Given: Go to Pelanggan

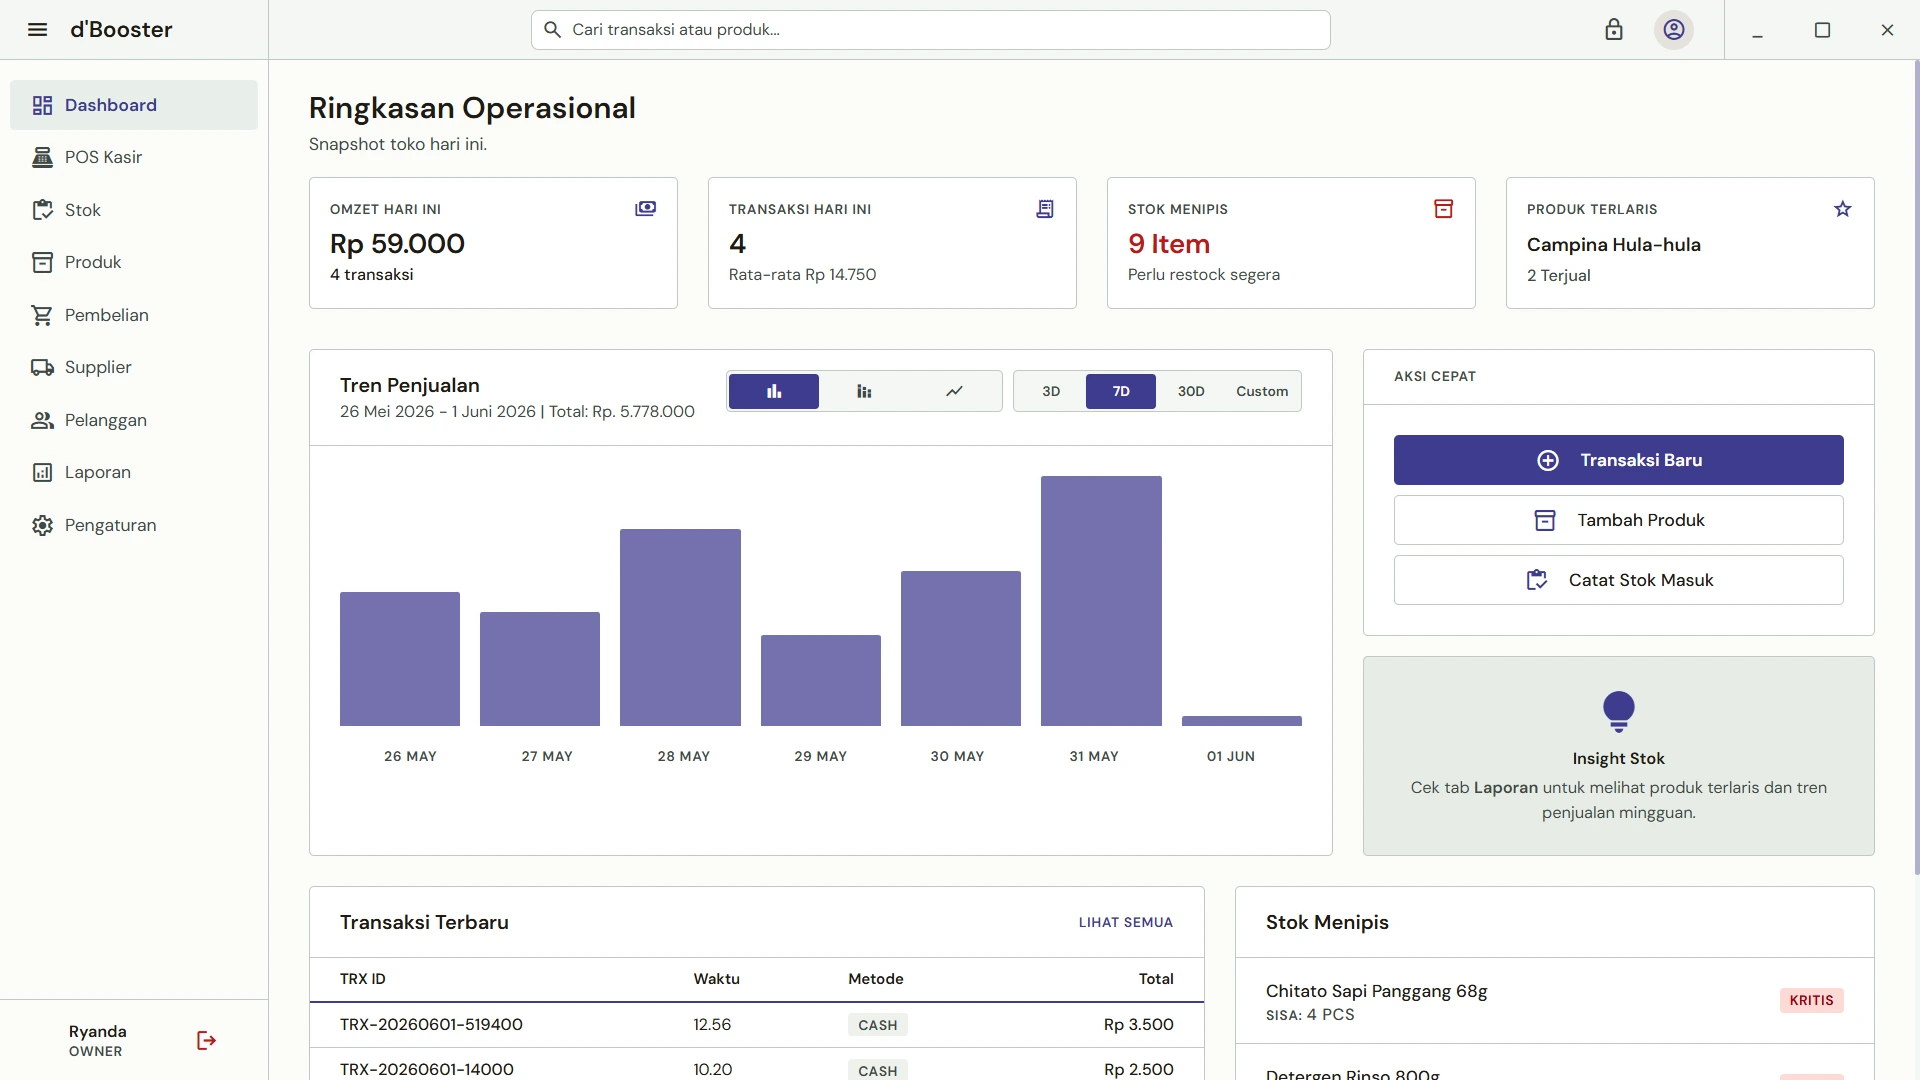Looking at the screenshot, I should [134, 420].
